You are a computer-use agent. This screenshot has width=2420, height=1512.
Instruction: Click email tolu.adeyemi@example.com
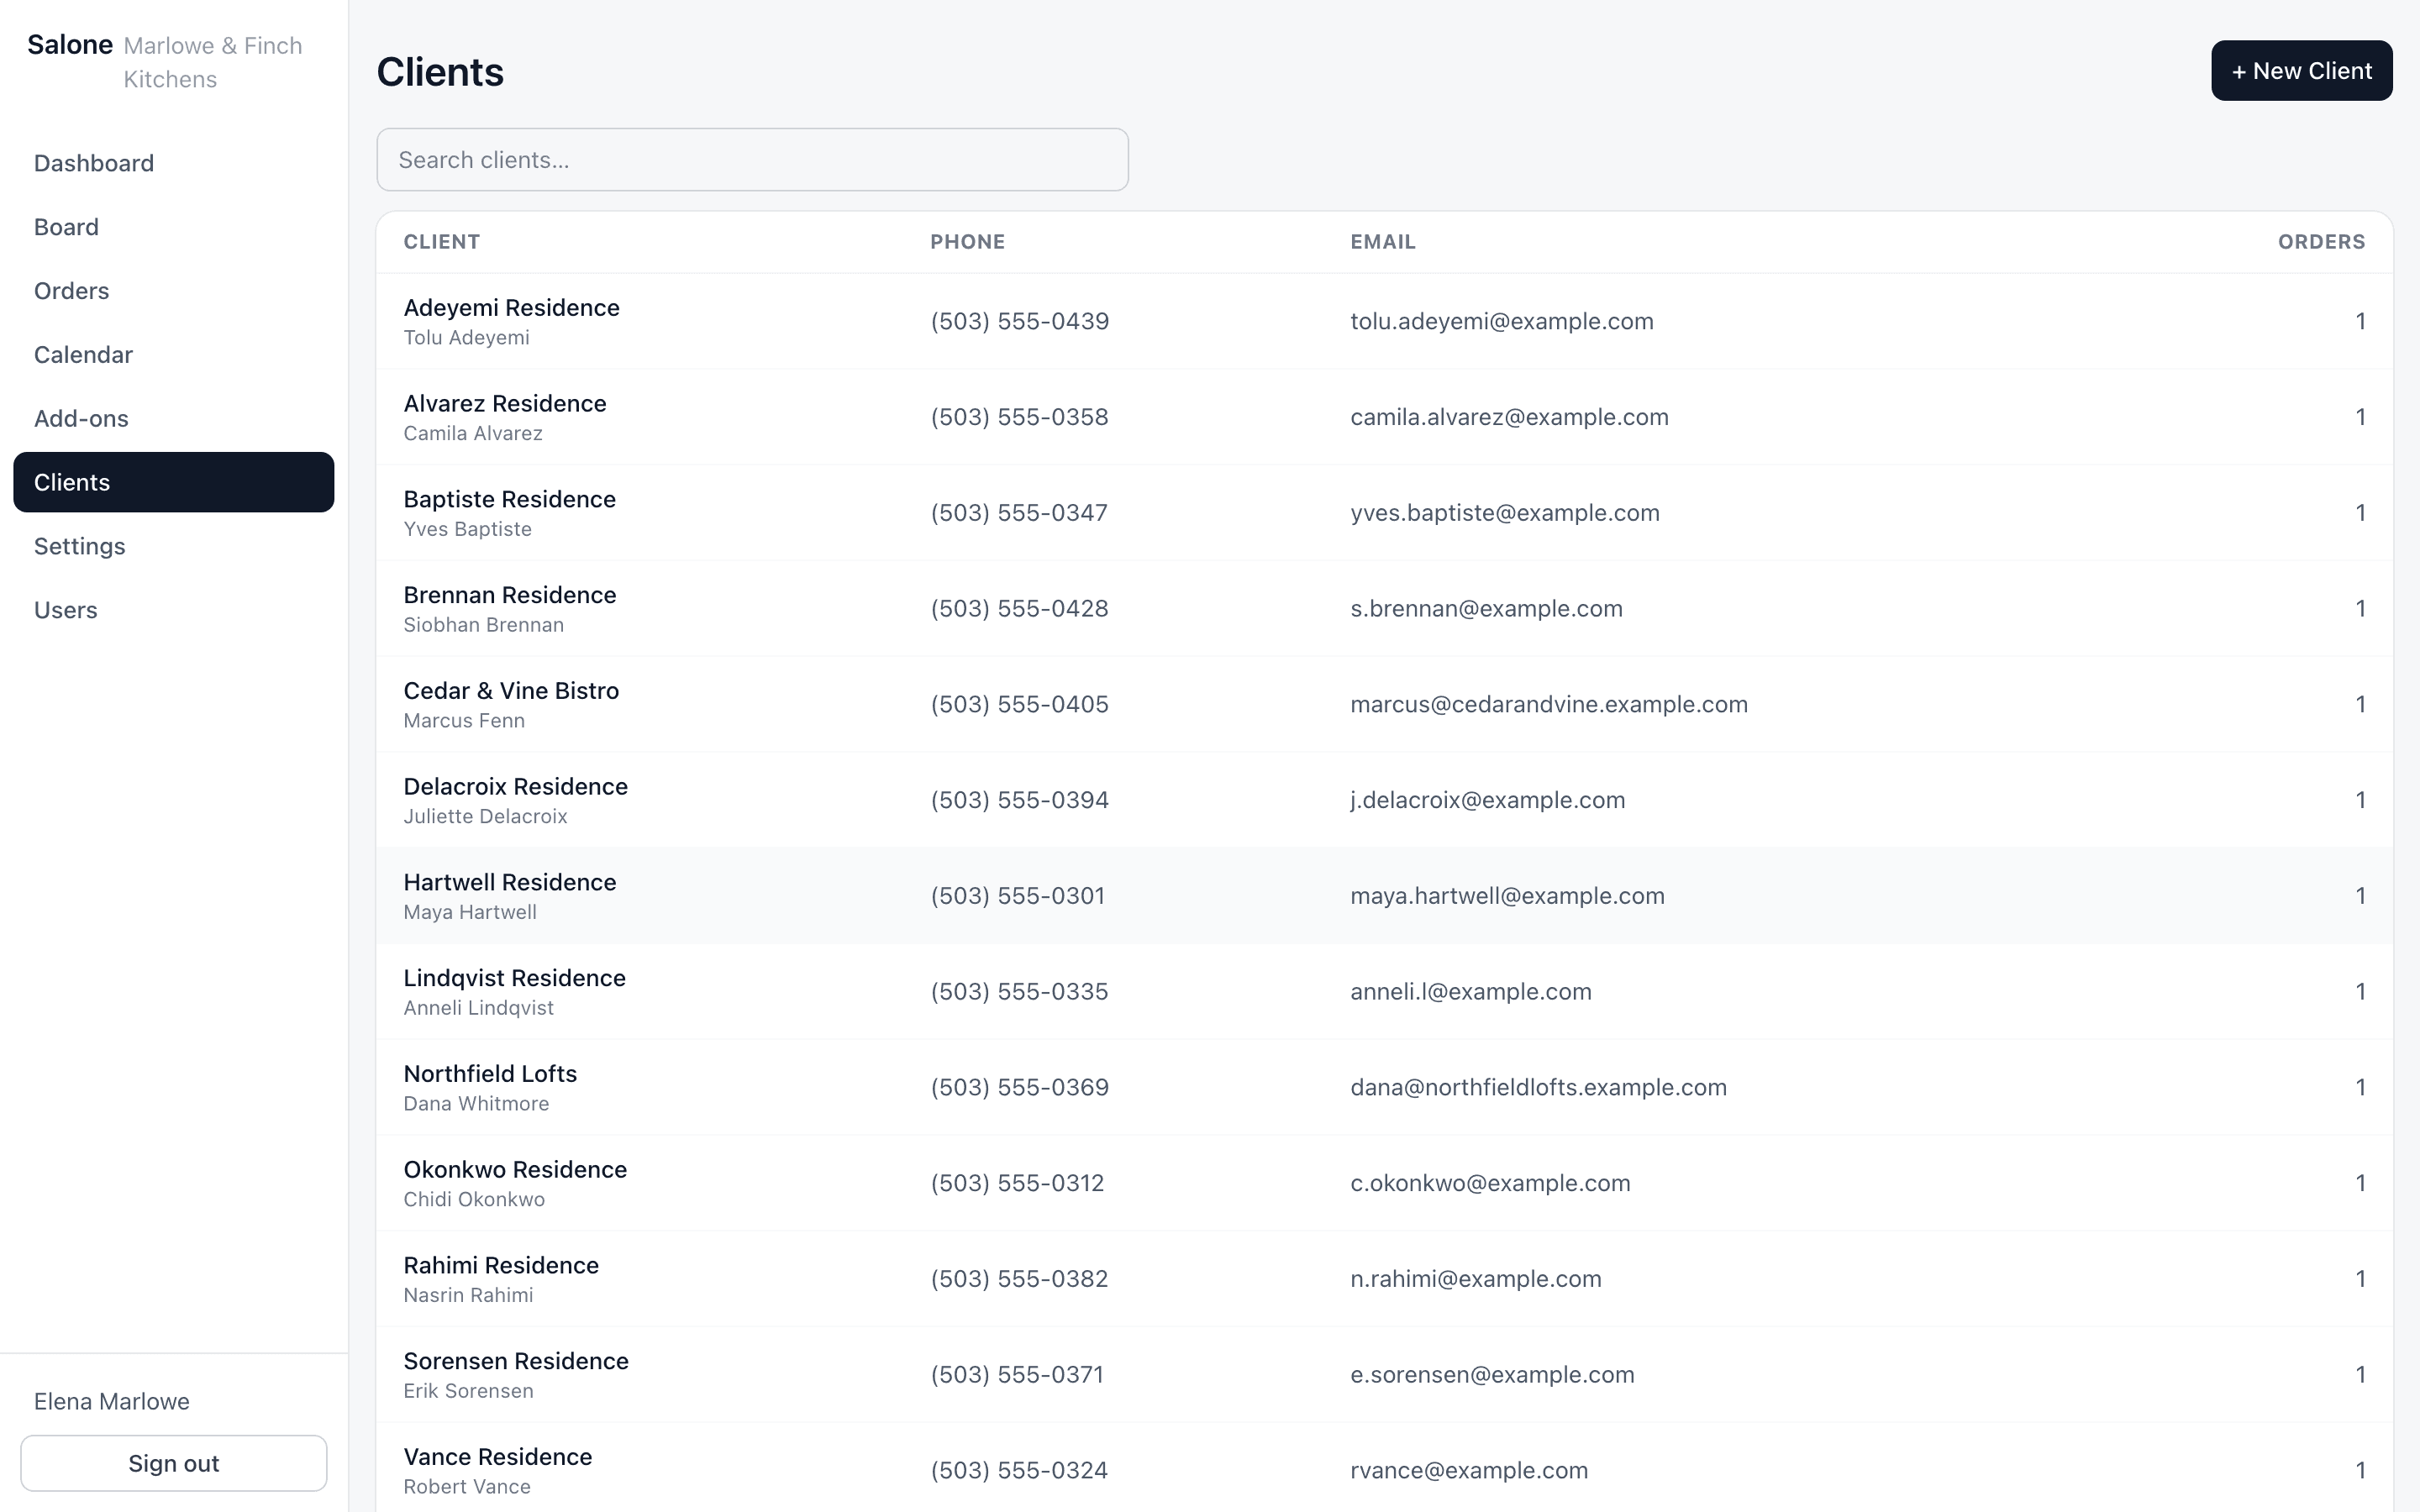pyautogui.click(x=1502, y=321)
